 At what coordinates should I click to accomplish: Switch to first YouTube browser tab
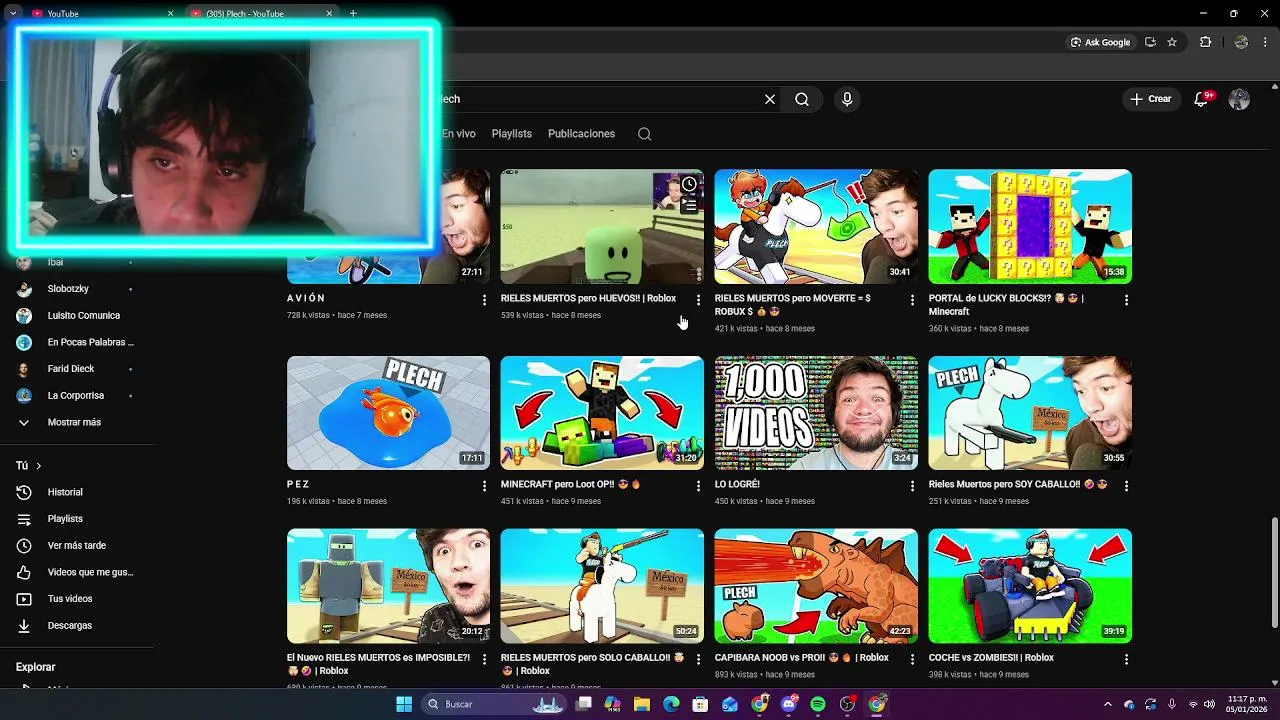coord(100,13)
